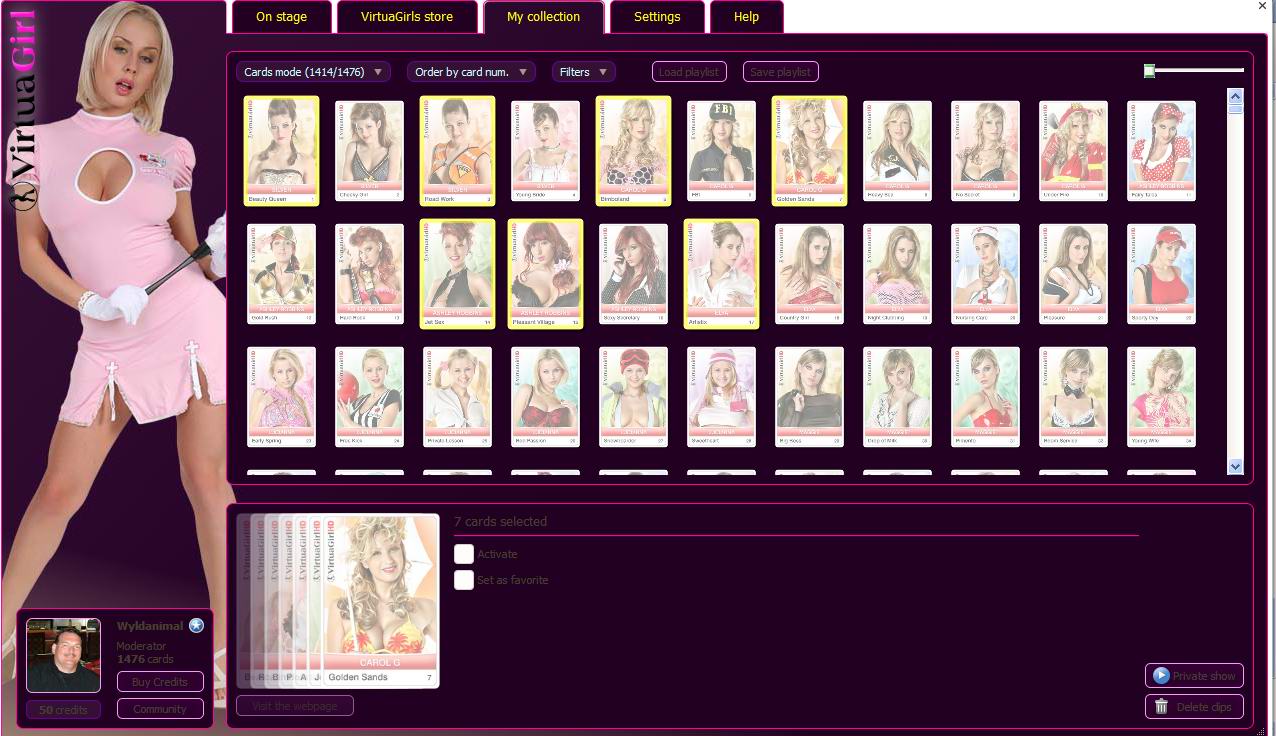Open the VirtuaGirls store tab

coord(406,17)
